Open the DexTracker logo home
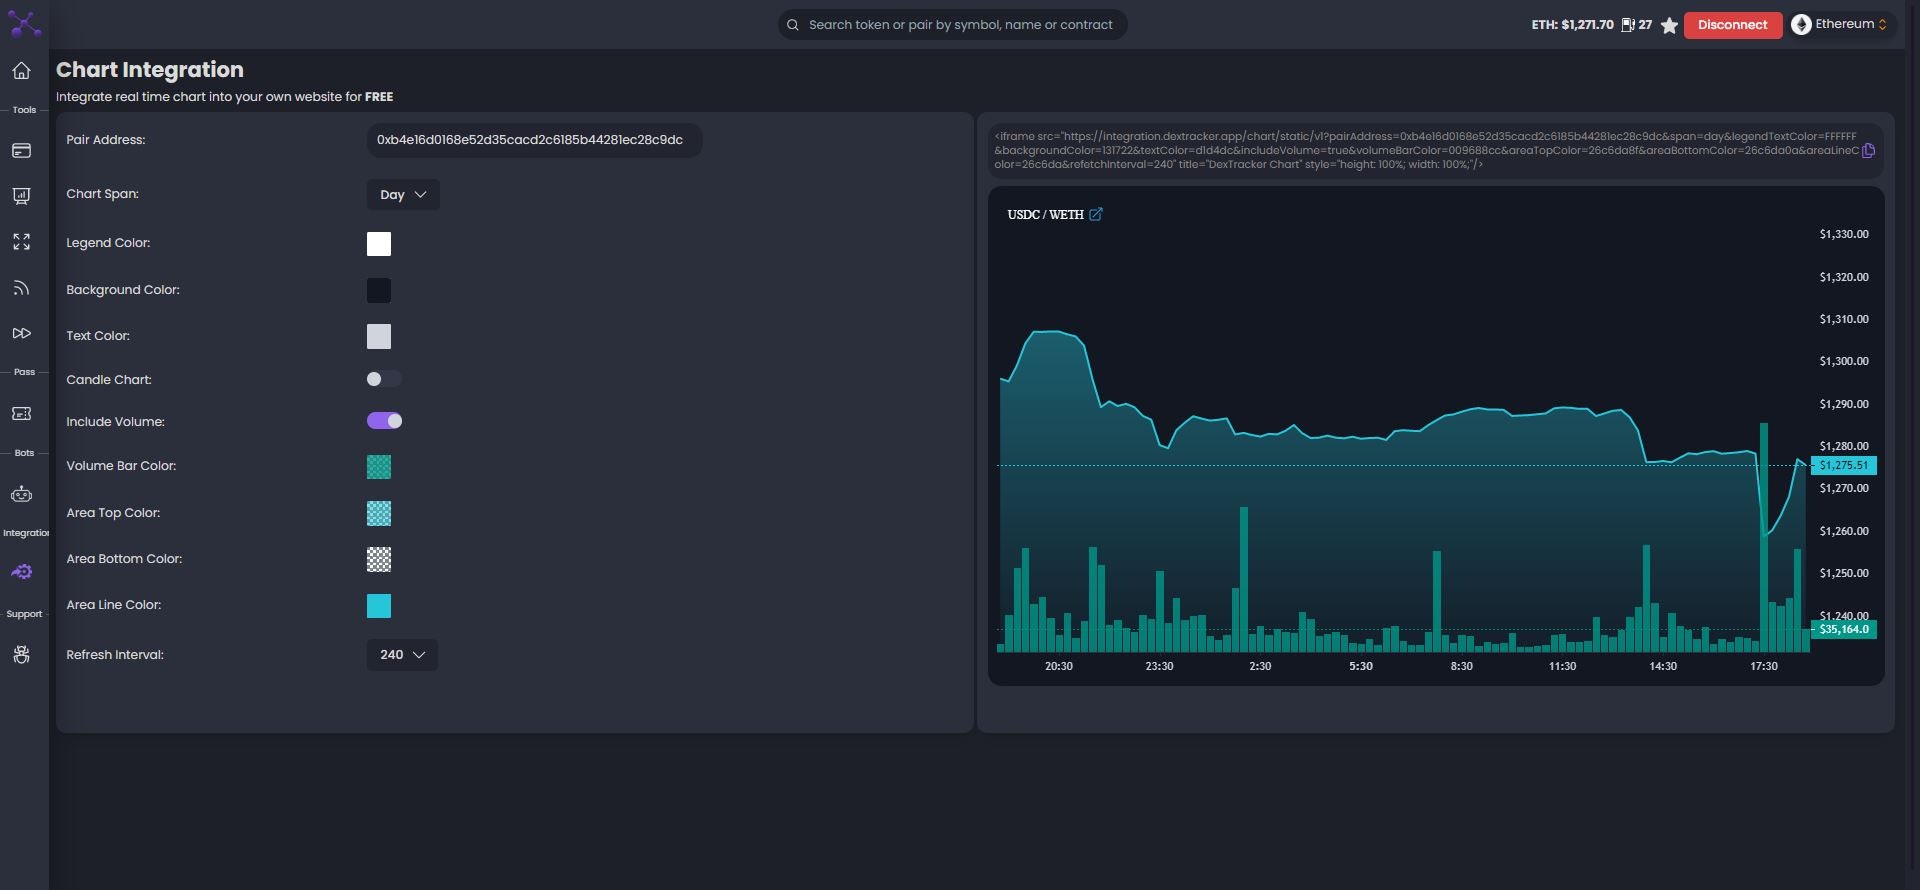The image size is (1920, 890). pyautogui.click(x=24, y=24)
